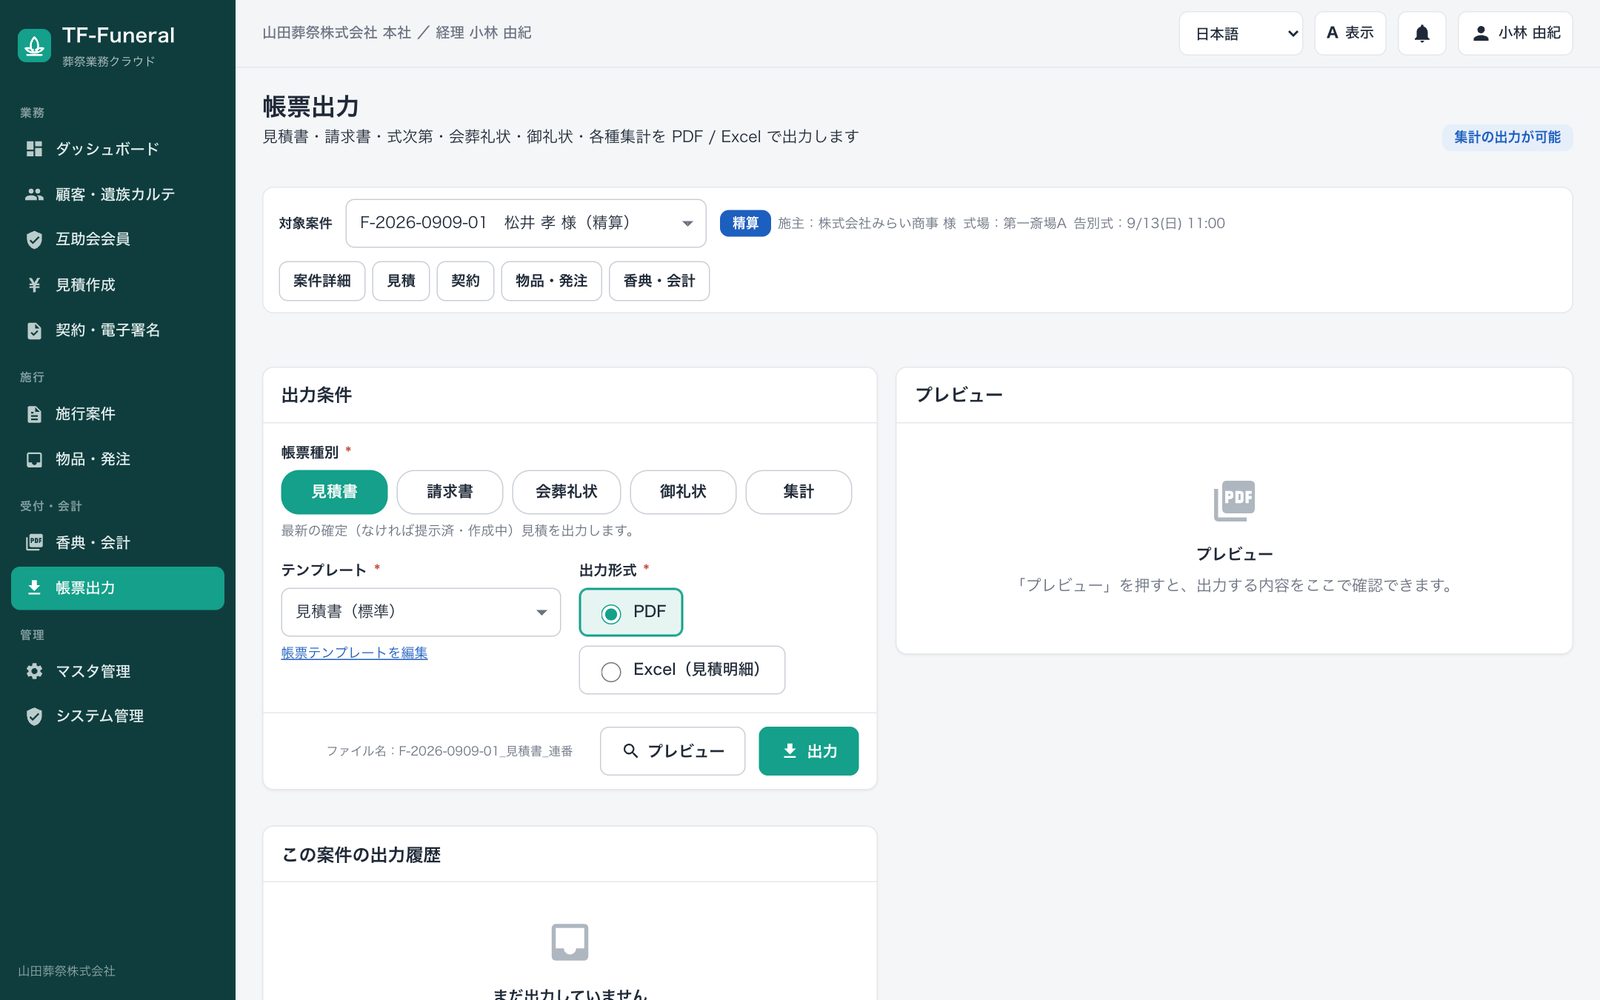Switch to the 物品・発注 case tab
The height and width of the screenshot is (1000, 1600).
click(x=551, y=281)
